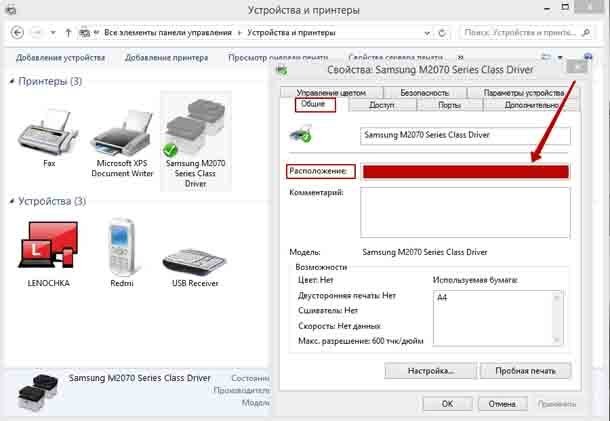Click the Комментарий text area
The height and width of the screenshot is (421, 610).
click(x=465, y=212)
